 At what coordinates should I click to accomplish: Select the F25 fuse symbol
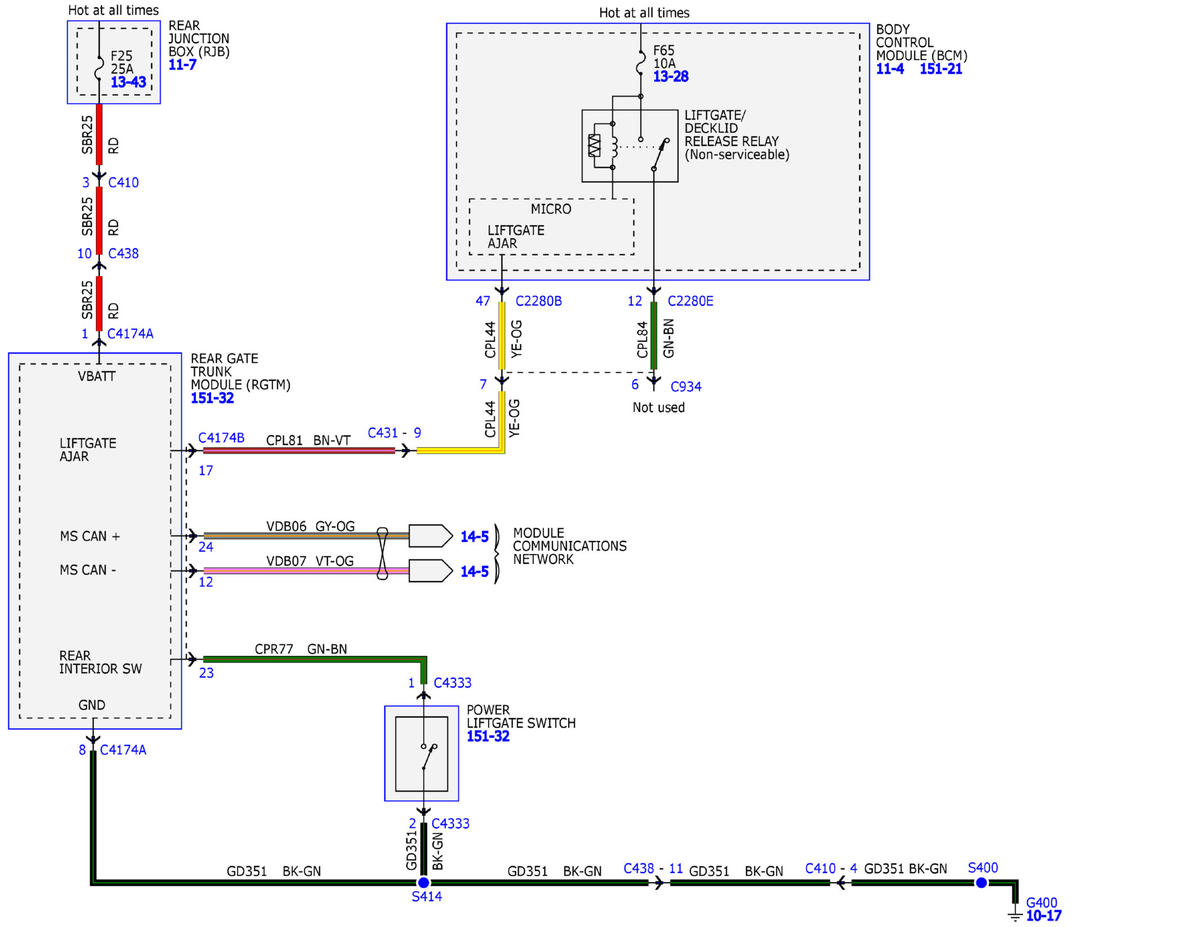point(99,69)
